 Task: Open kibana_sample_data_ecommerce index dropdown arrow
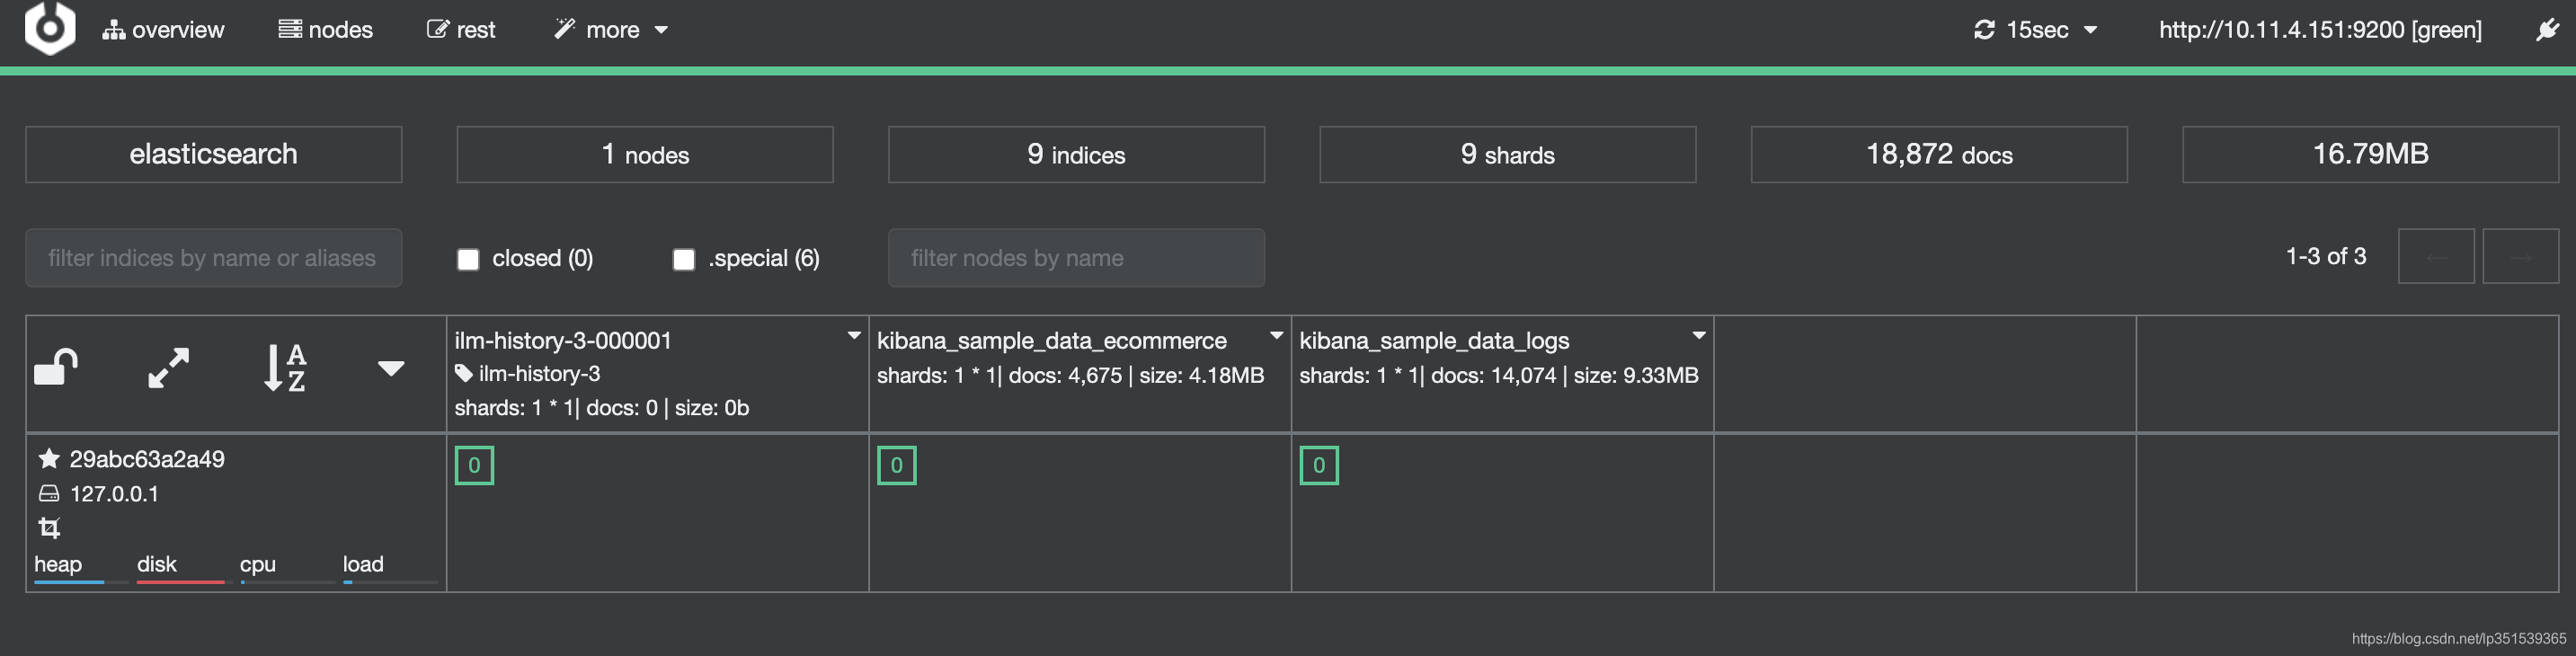[x=1276, y=336]
